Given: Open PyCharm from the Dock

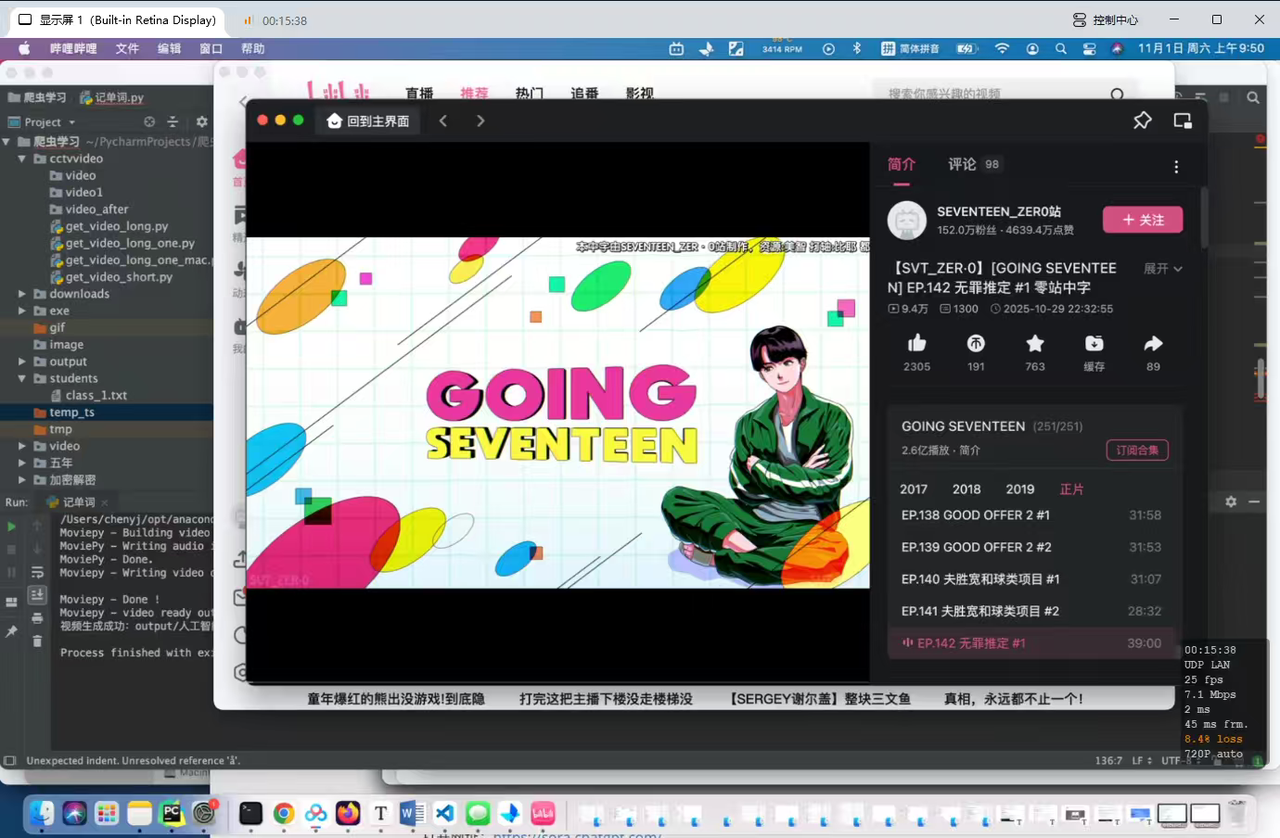Looking at the screenshot, I should pyautogui.click(x=172, y=813).
